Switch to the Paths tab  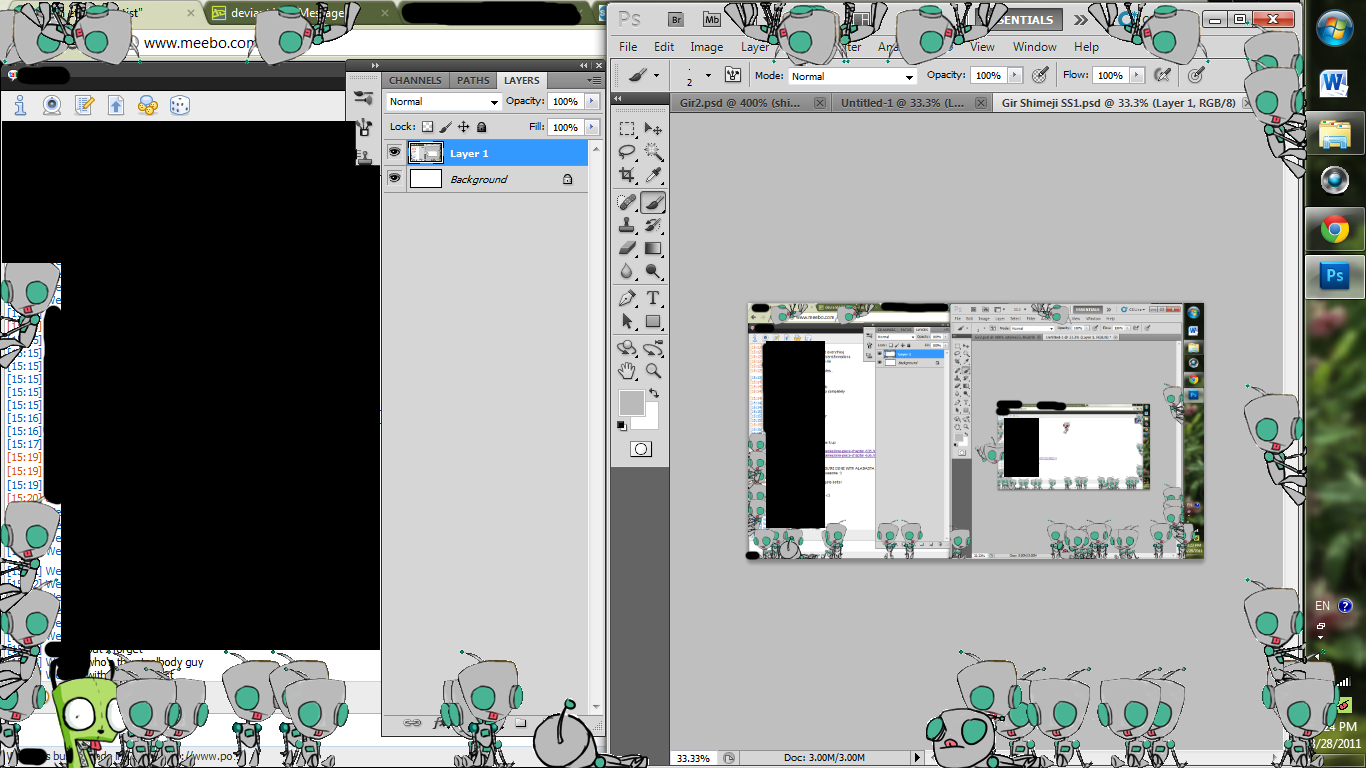click(x=473, y=80)
